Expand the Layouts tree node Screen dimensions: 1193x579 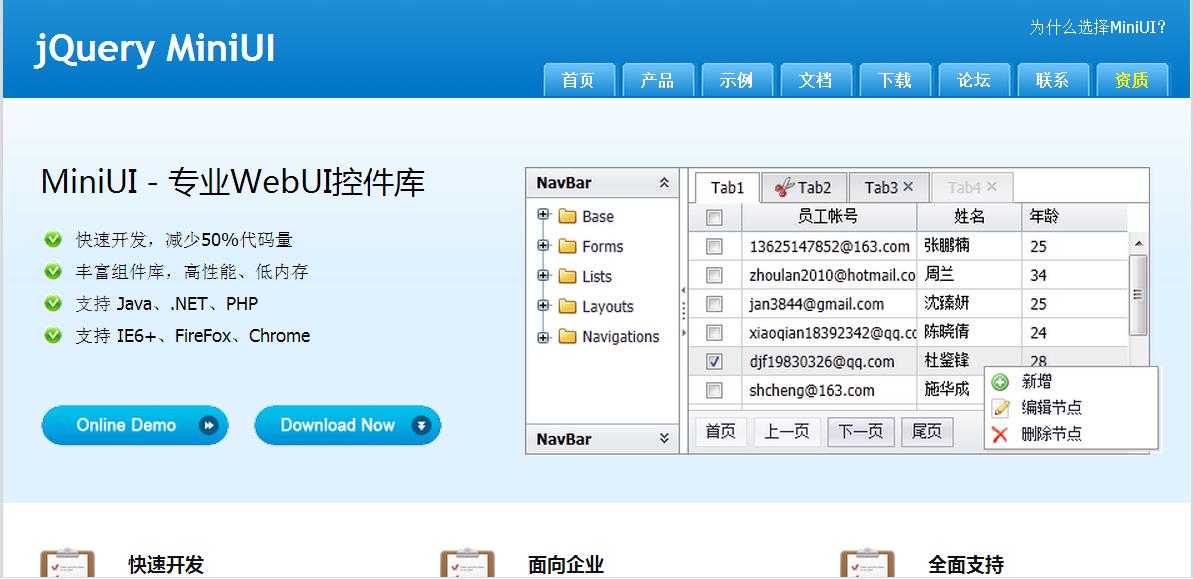pos(543,306)
